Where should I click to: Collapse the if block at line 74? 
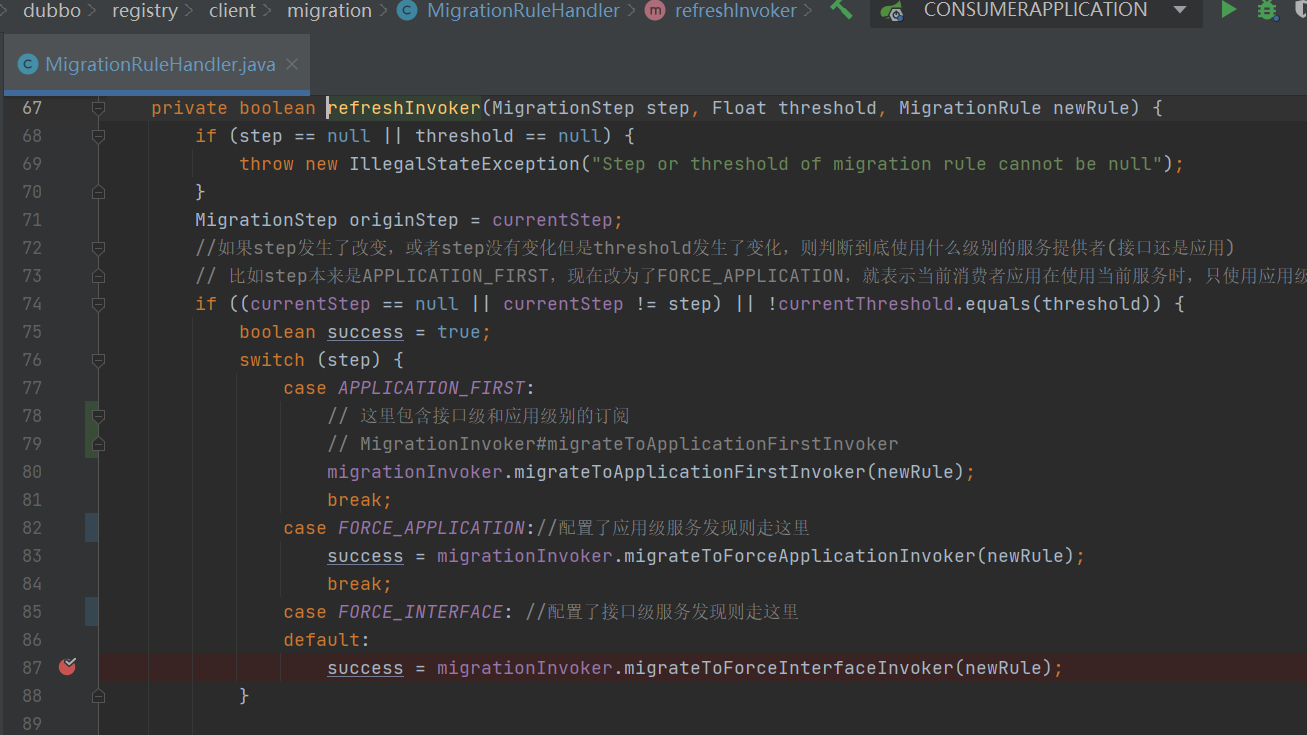click(98, 303)
